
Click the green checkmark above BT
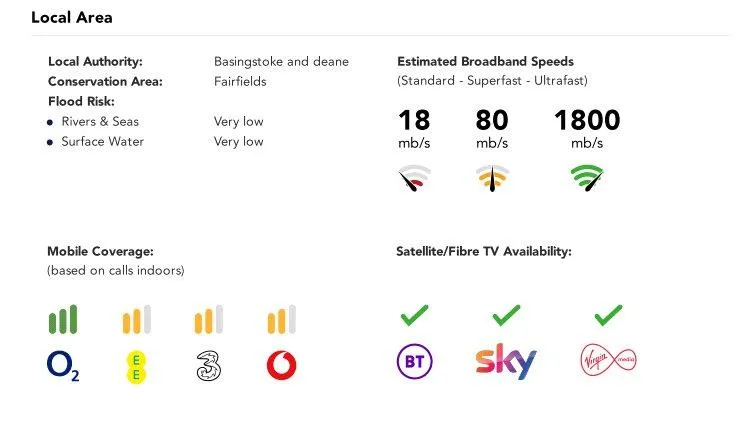[x=415, y=315]
